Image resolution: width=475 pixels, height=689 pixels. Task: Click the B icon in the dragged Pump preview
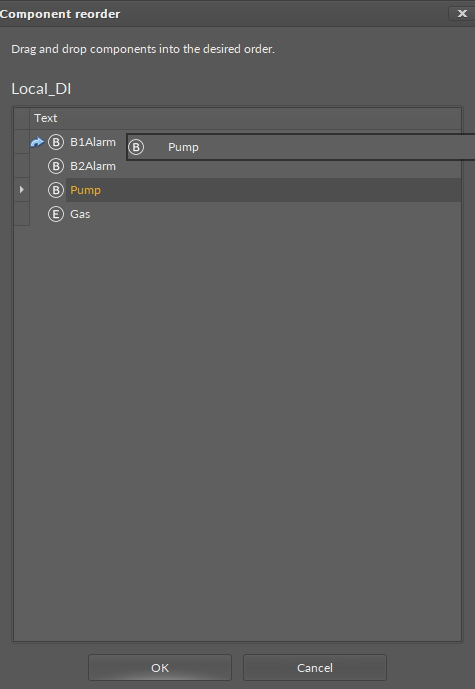[x=136, y=147]
